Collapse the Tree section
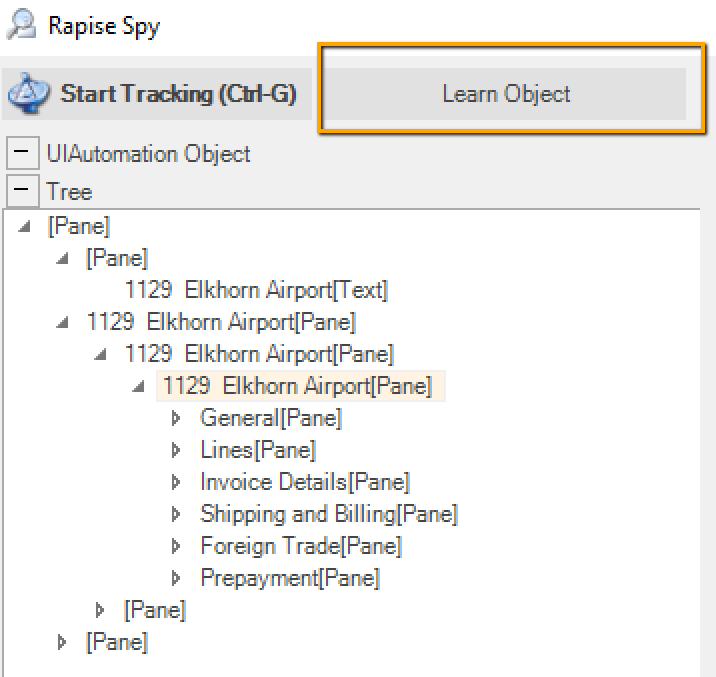Viewport: 716px width, 677px height. coord(21,191)
